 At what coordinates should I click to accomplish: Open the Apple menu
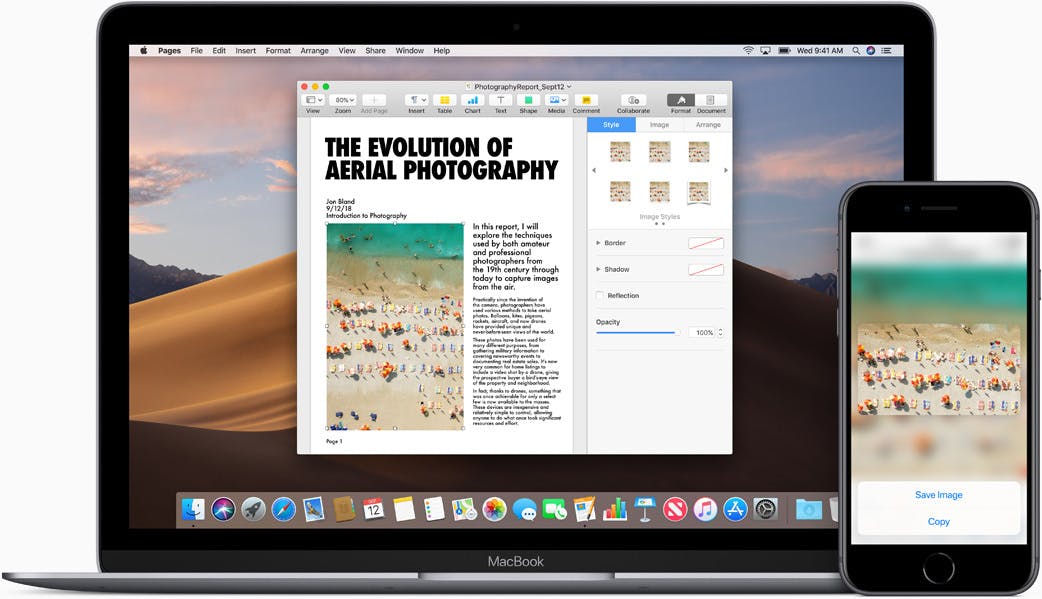coord(143,51)
